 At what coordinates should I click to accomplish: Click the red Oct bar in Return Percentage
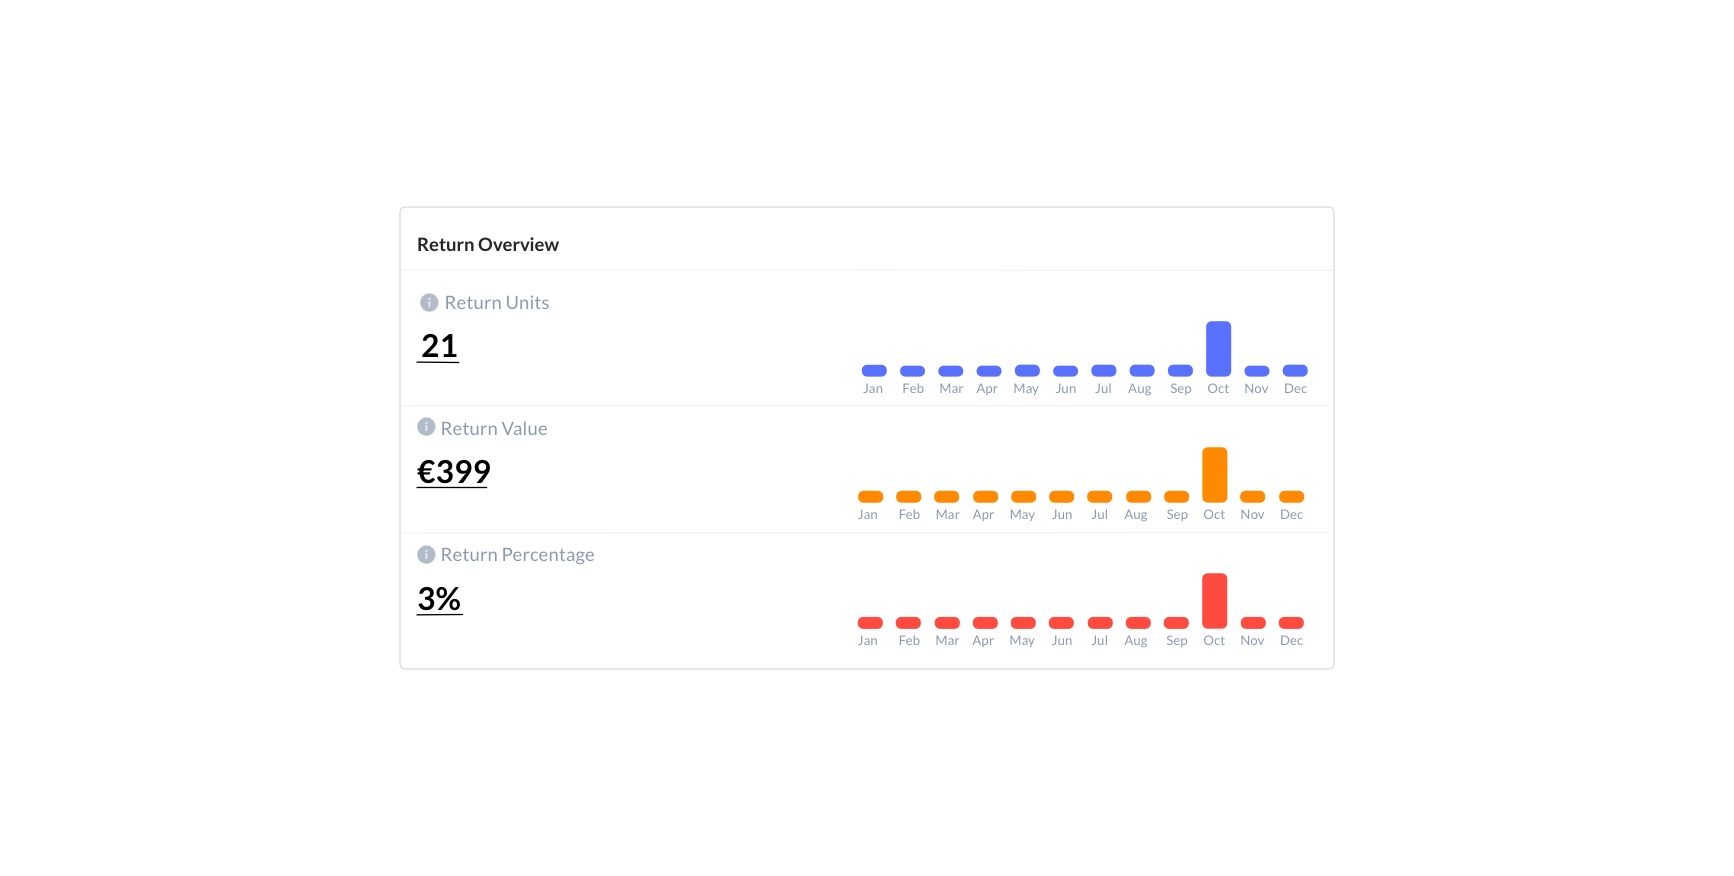coord(1214,600)
